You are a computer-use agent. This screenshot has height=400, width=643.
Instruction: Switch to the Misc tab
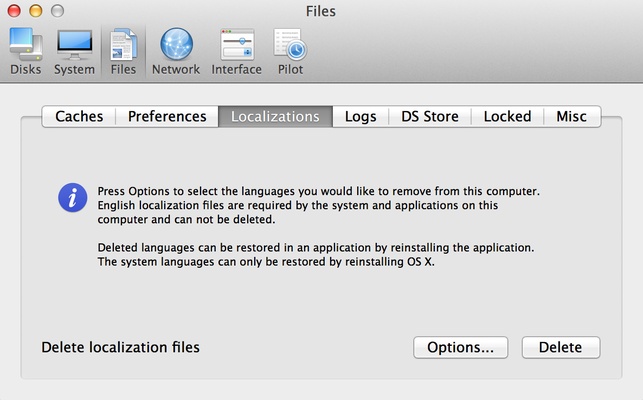572,116
